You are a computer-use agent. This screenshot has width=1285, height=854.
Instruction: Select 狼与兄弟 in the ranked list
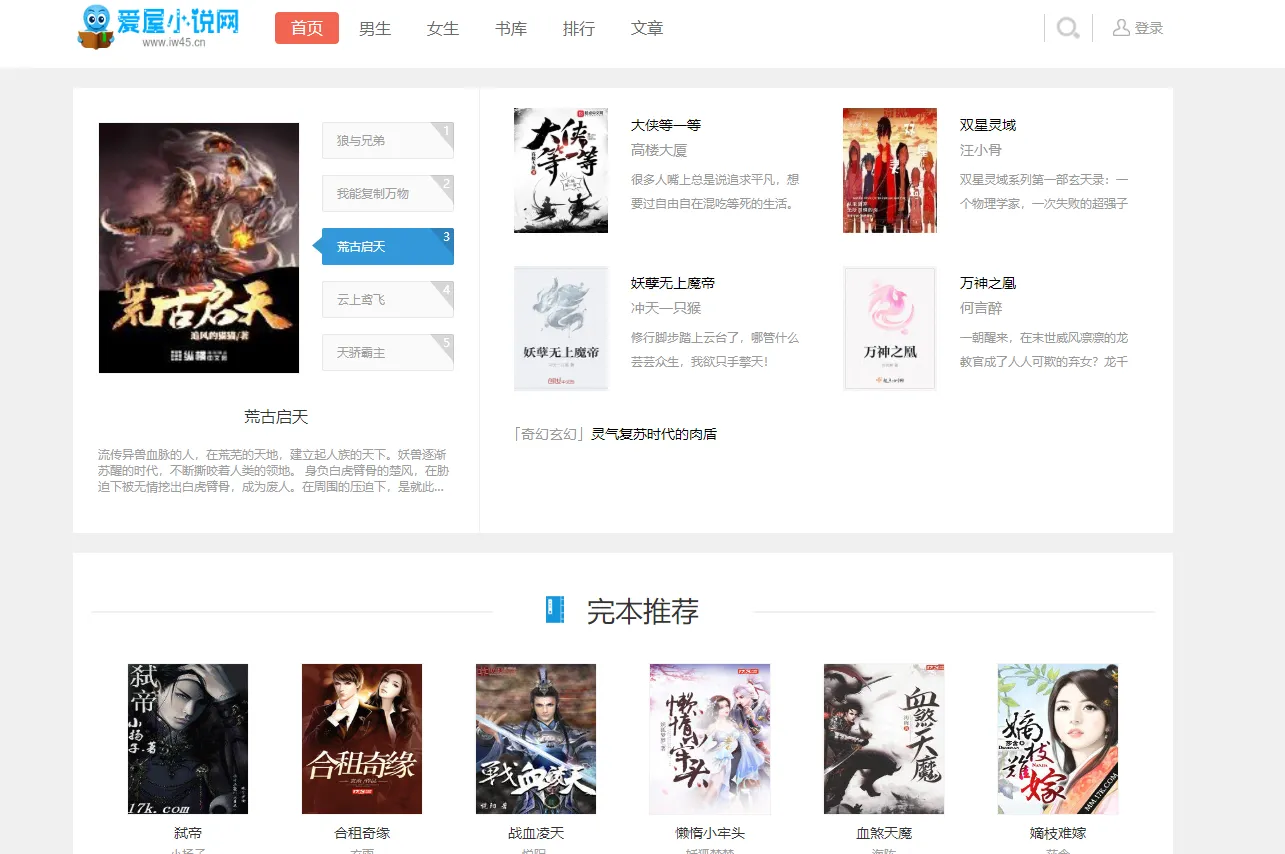387,141
